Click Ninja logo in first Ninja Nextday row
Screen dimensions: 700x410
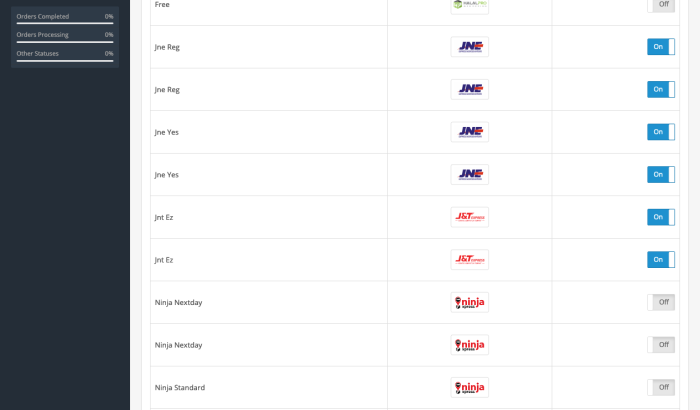pos(470,302)
